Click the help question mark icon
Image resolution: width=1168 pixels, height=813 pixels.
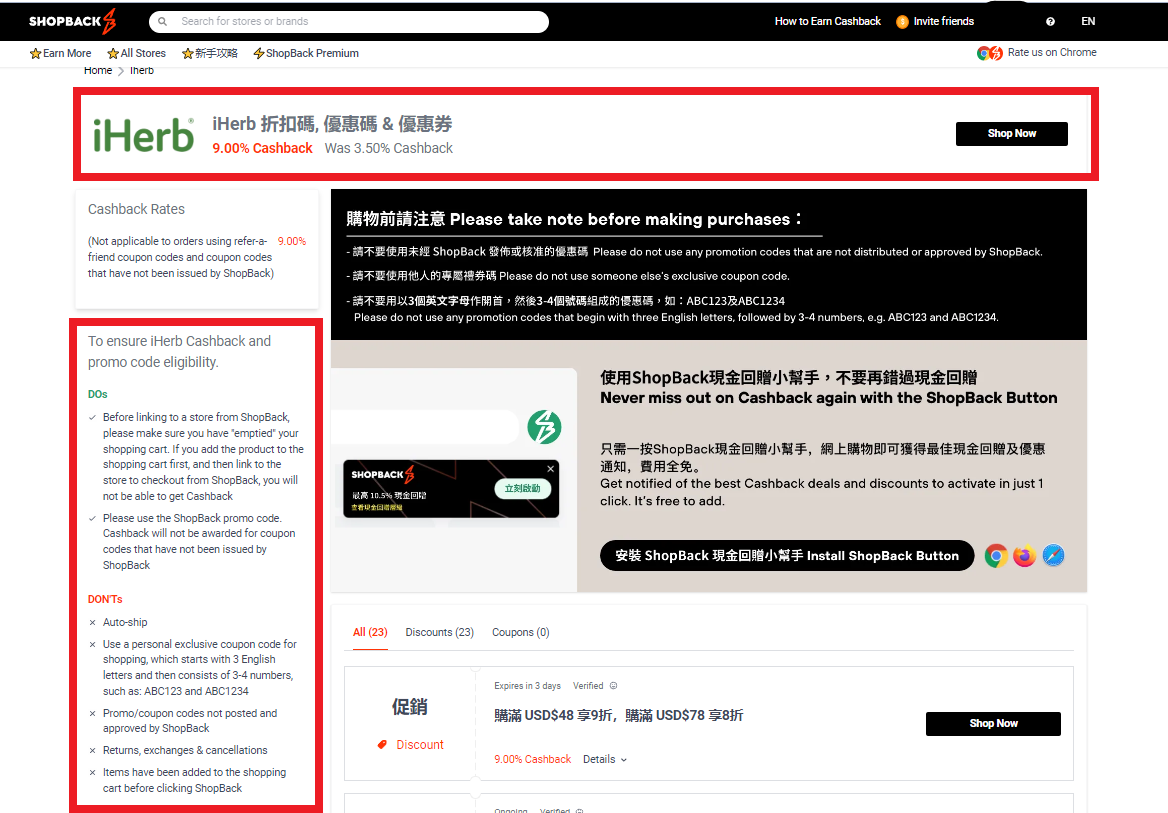[1050, 22]
